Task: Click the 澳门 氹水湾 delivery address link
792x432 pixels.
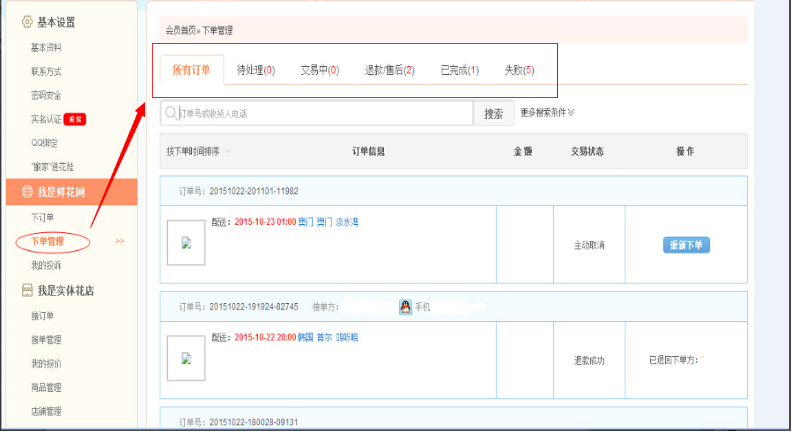Action: [328, 222]
